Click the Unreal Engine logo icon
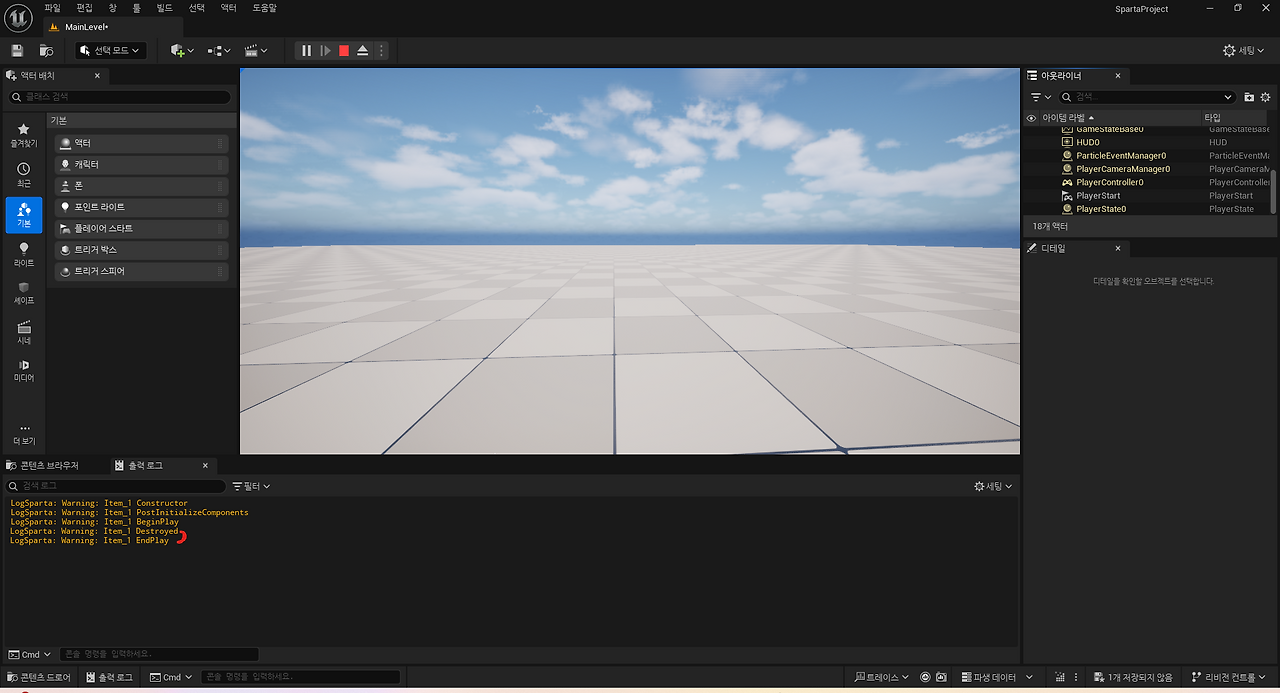The image size is (1280, 693). click(x=18, y=18)
